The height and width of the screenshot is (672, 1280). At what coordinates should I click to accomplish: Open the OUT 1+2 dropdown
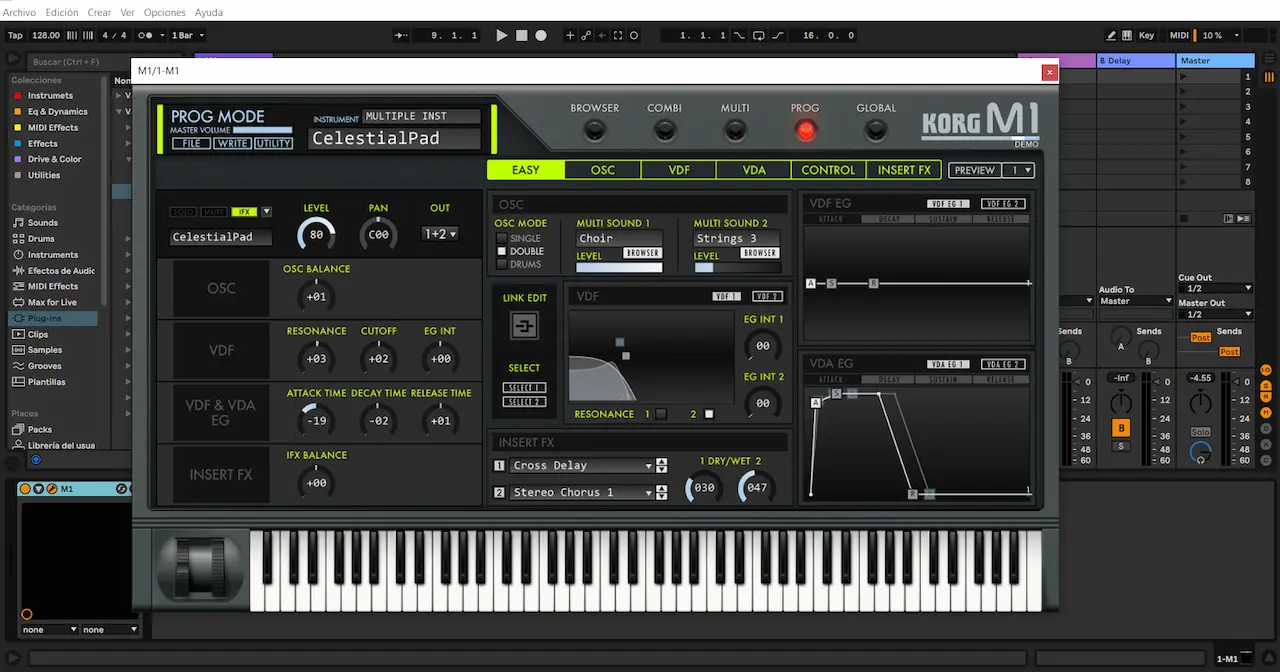click(440, 234)
